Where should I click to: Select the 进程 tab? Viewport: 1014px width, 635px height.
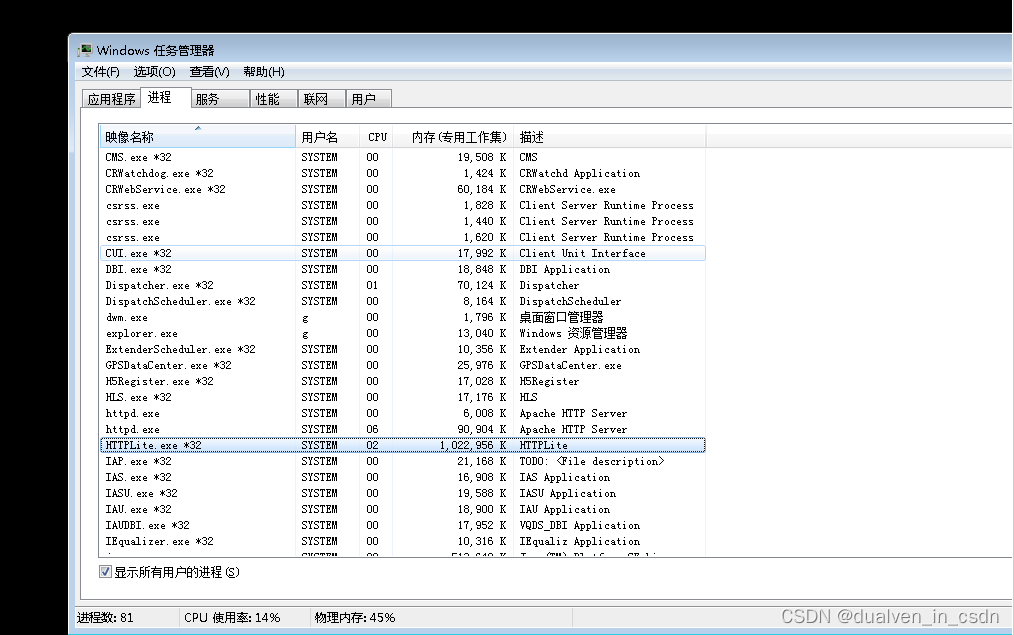click(x=166, y=98)
